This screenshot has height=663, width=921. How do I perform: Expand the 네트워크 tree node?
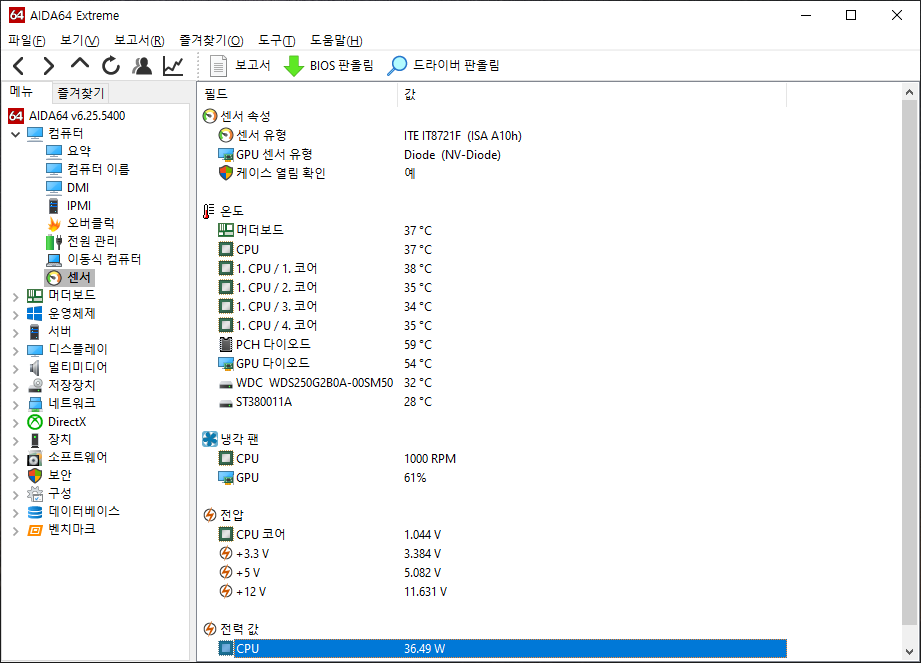coord(15,404)
